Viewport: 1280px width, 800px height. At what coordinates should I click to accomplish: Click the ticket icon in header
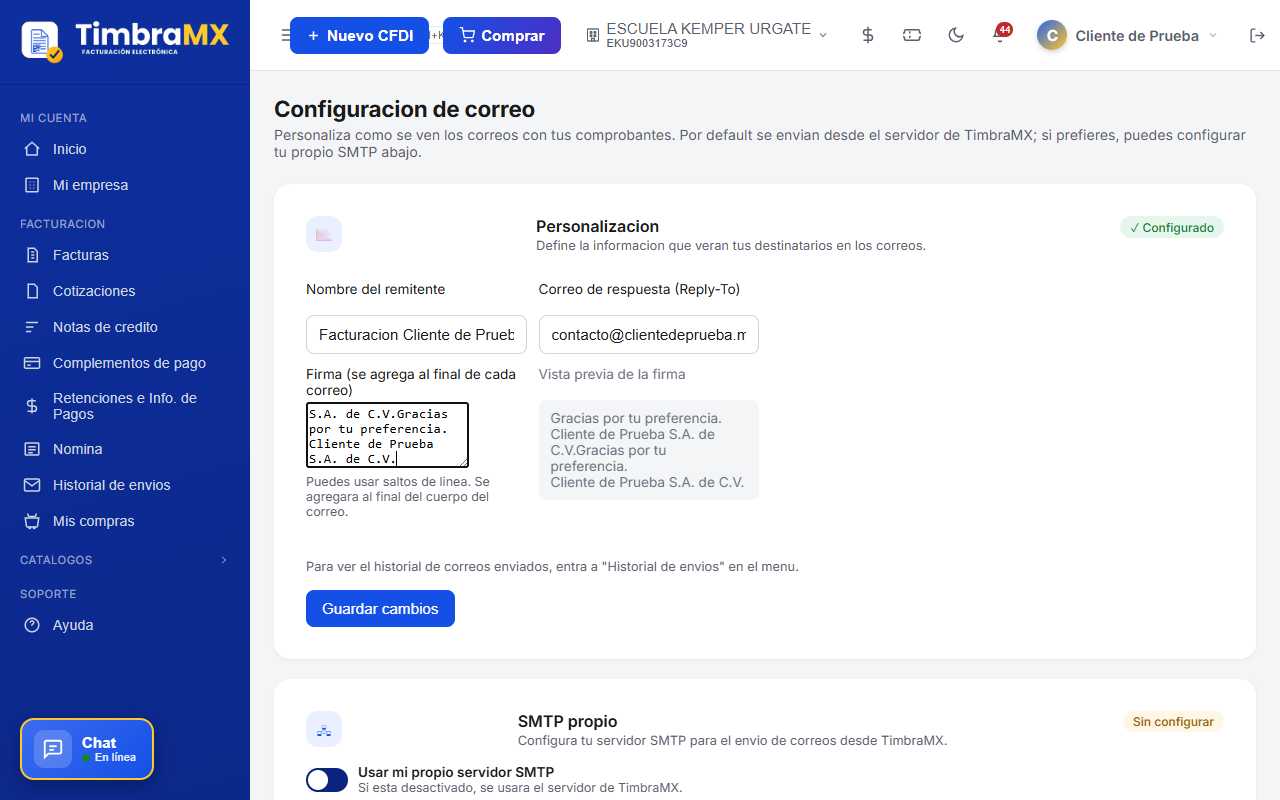(x=912, y=35)
